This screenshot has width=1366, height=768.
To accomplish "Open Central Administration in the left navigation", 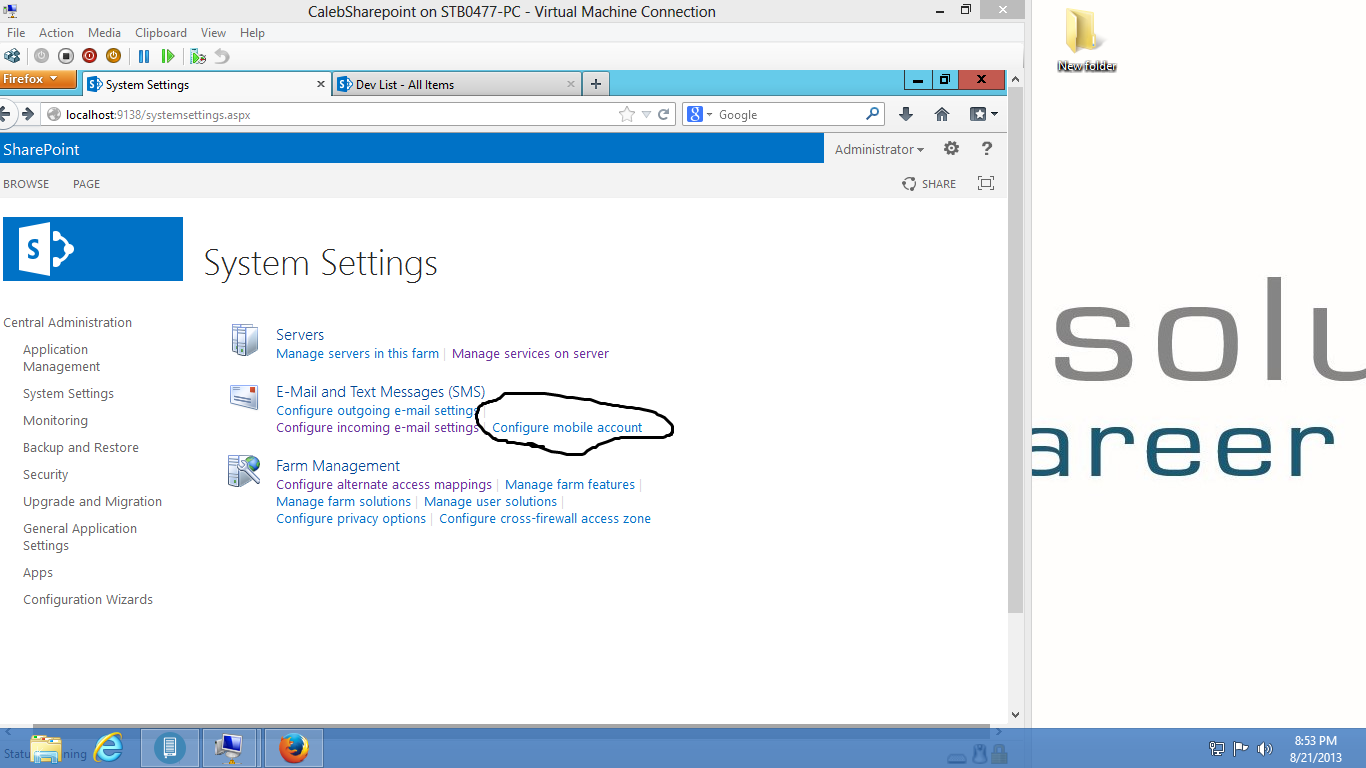I will coord(68,322).
